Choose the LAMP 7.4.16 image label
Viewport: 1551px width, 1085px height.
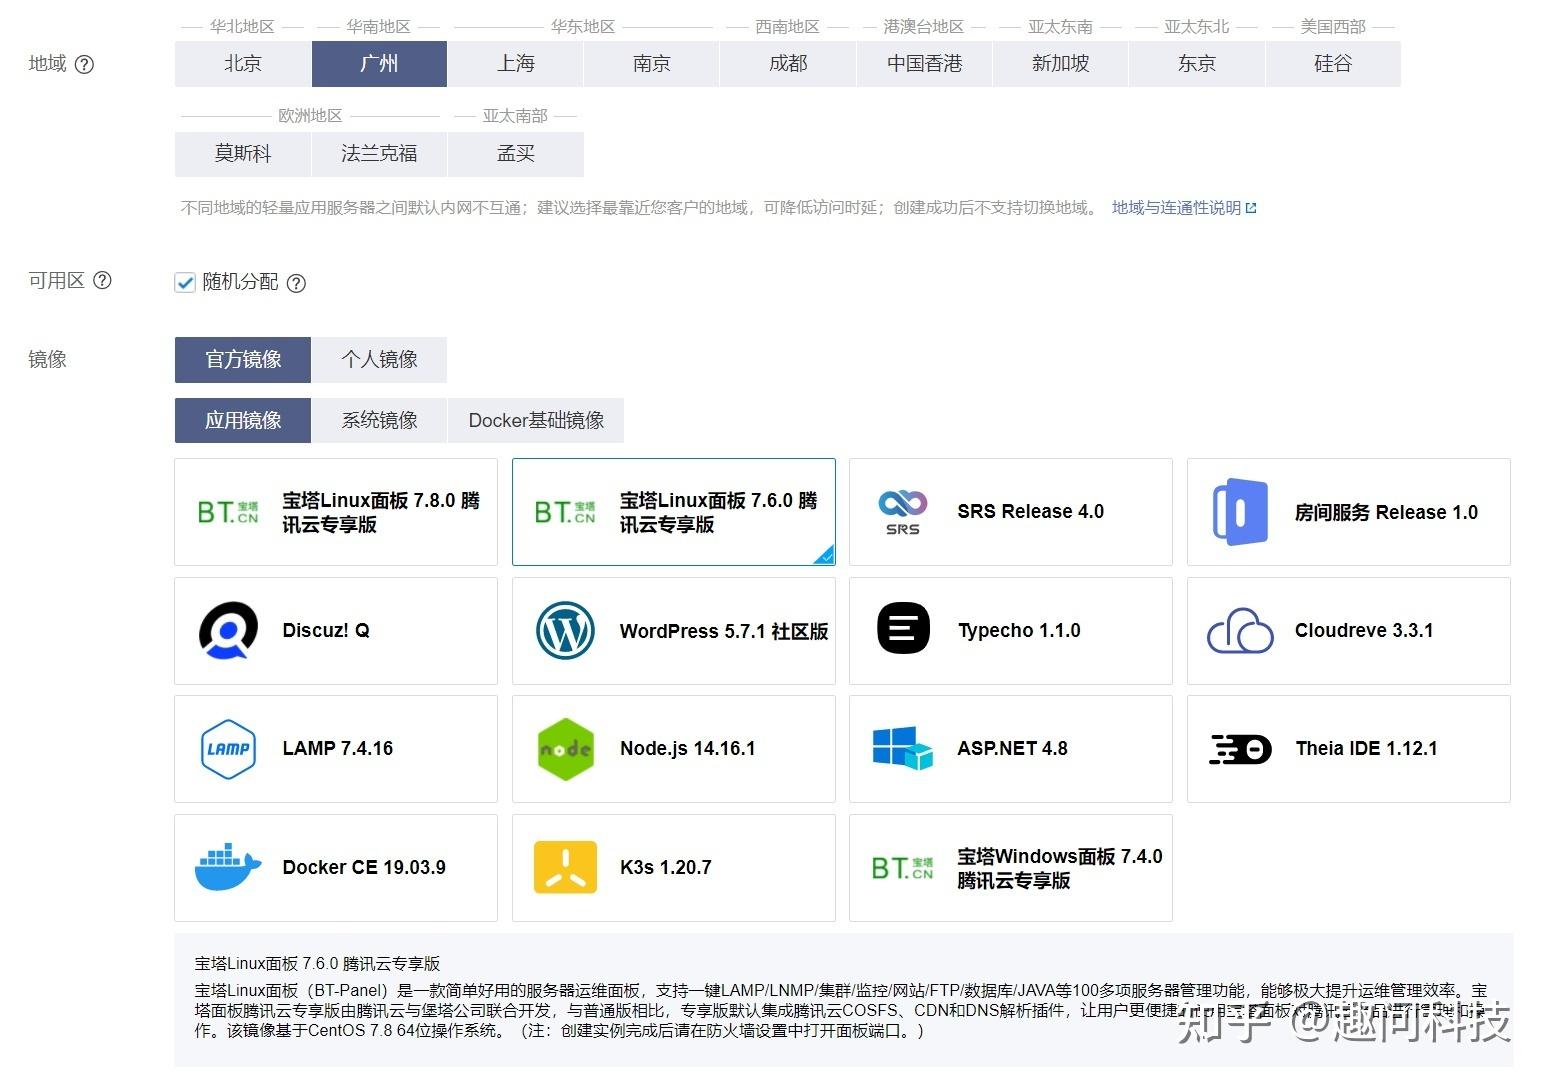click(337, 749)
